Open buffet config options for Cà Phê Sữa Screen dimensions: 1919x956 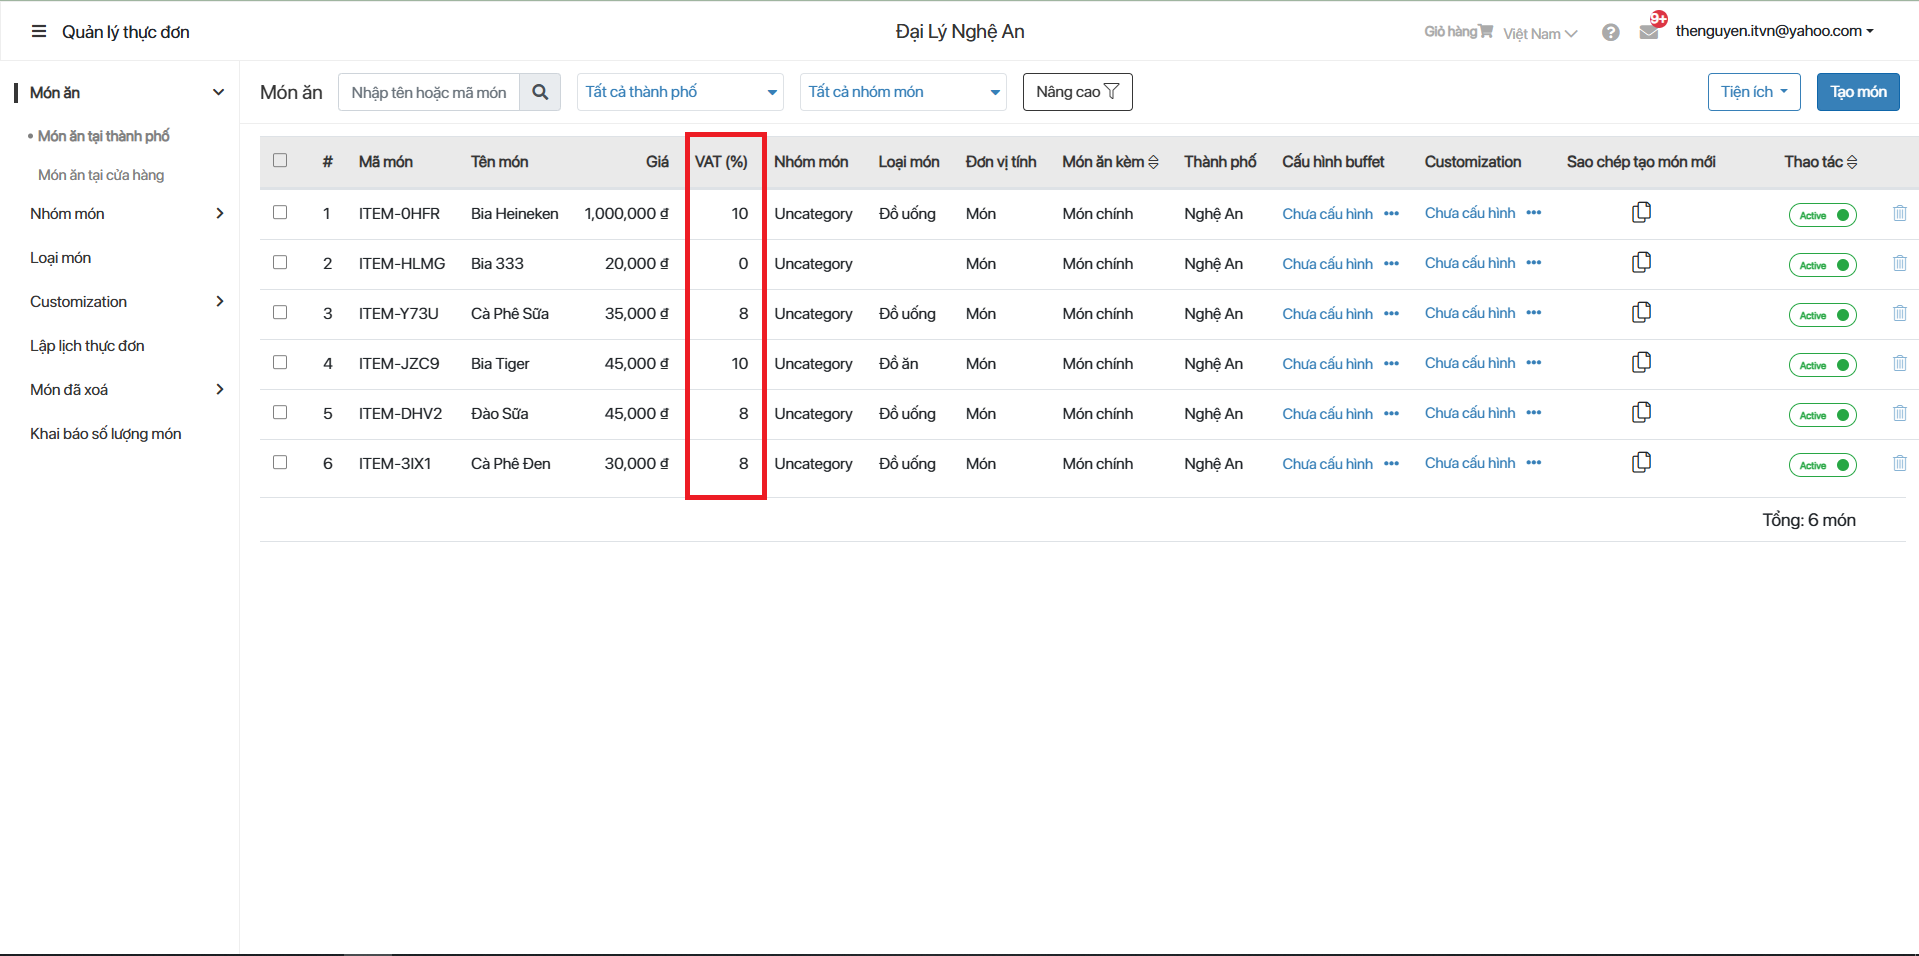pos(1391,314)
